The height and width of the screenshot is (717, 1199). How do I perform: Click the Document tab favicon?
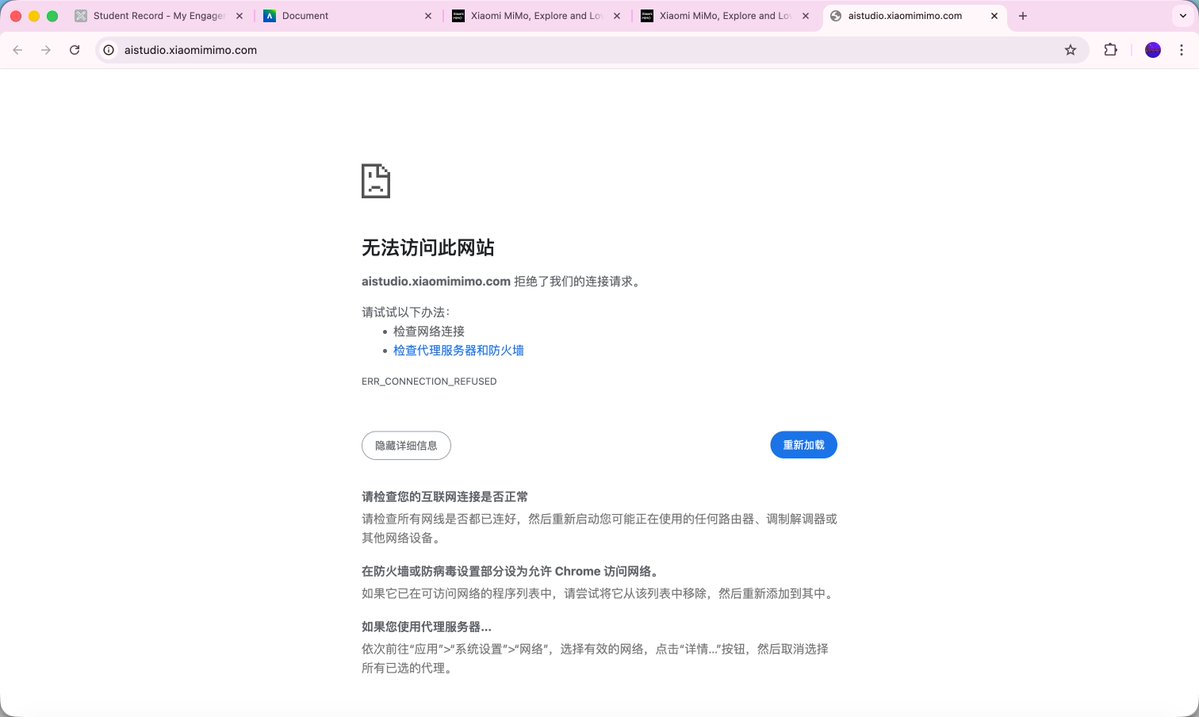[x=269, y=15]
